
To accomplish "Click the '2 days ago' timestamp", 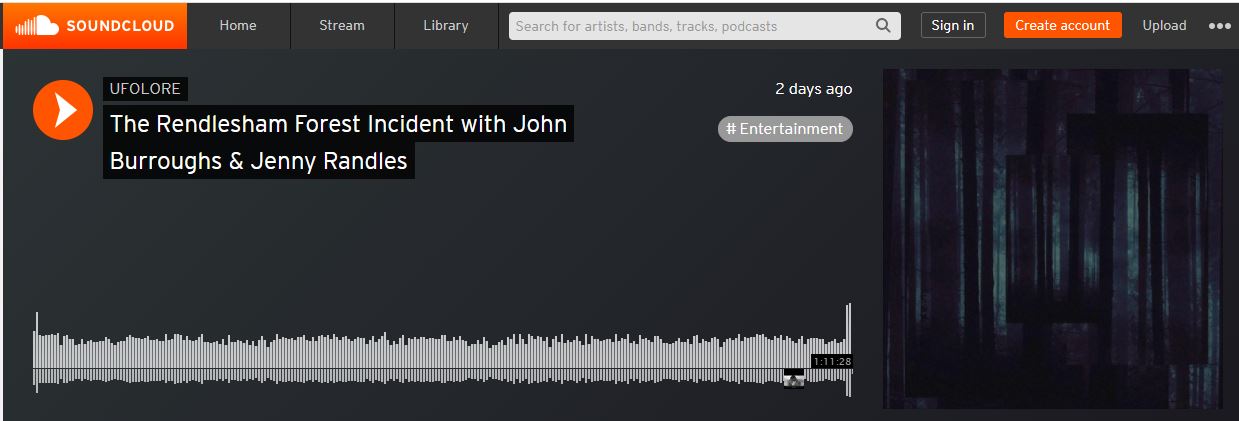I will 813,89.
